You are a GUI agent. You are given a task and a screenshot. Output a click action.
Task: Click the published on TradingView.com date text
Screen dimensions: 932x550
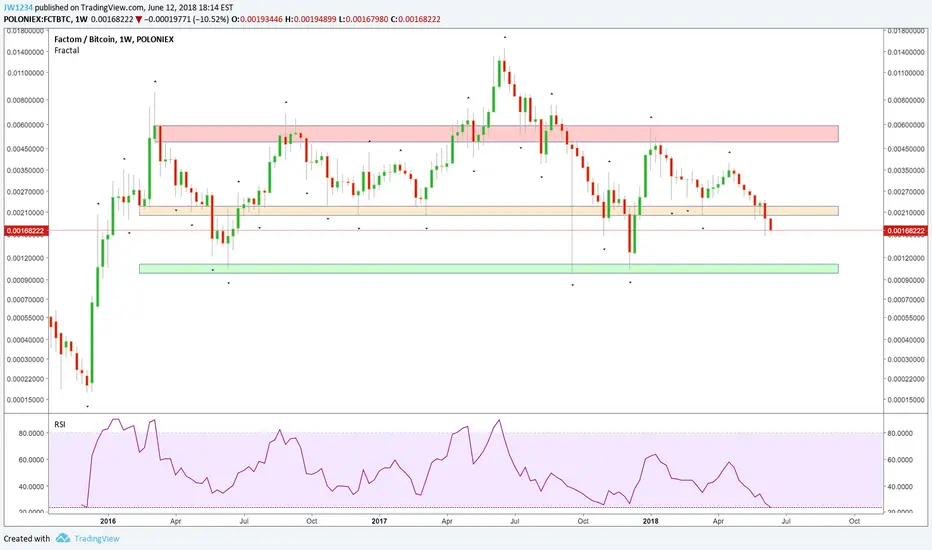click(x=134, y=8)
